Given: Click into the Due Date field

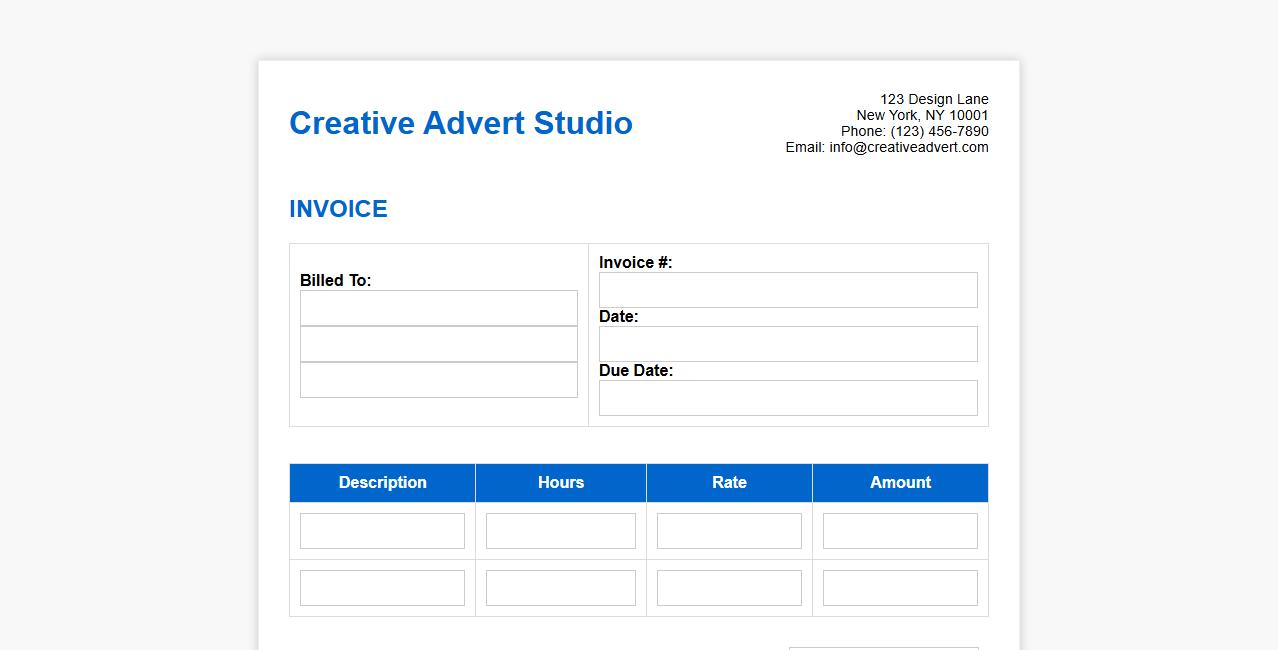Looking at the screenshot, I should [x=788, y=398].
